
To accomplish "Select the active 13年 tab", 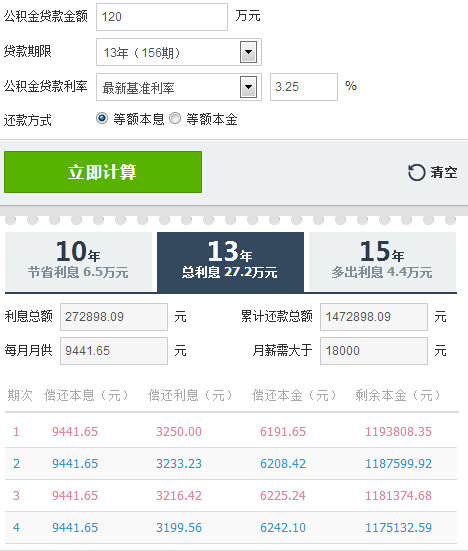I will (230, 262).
